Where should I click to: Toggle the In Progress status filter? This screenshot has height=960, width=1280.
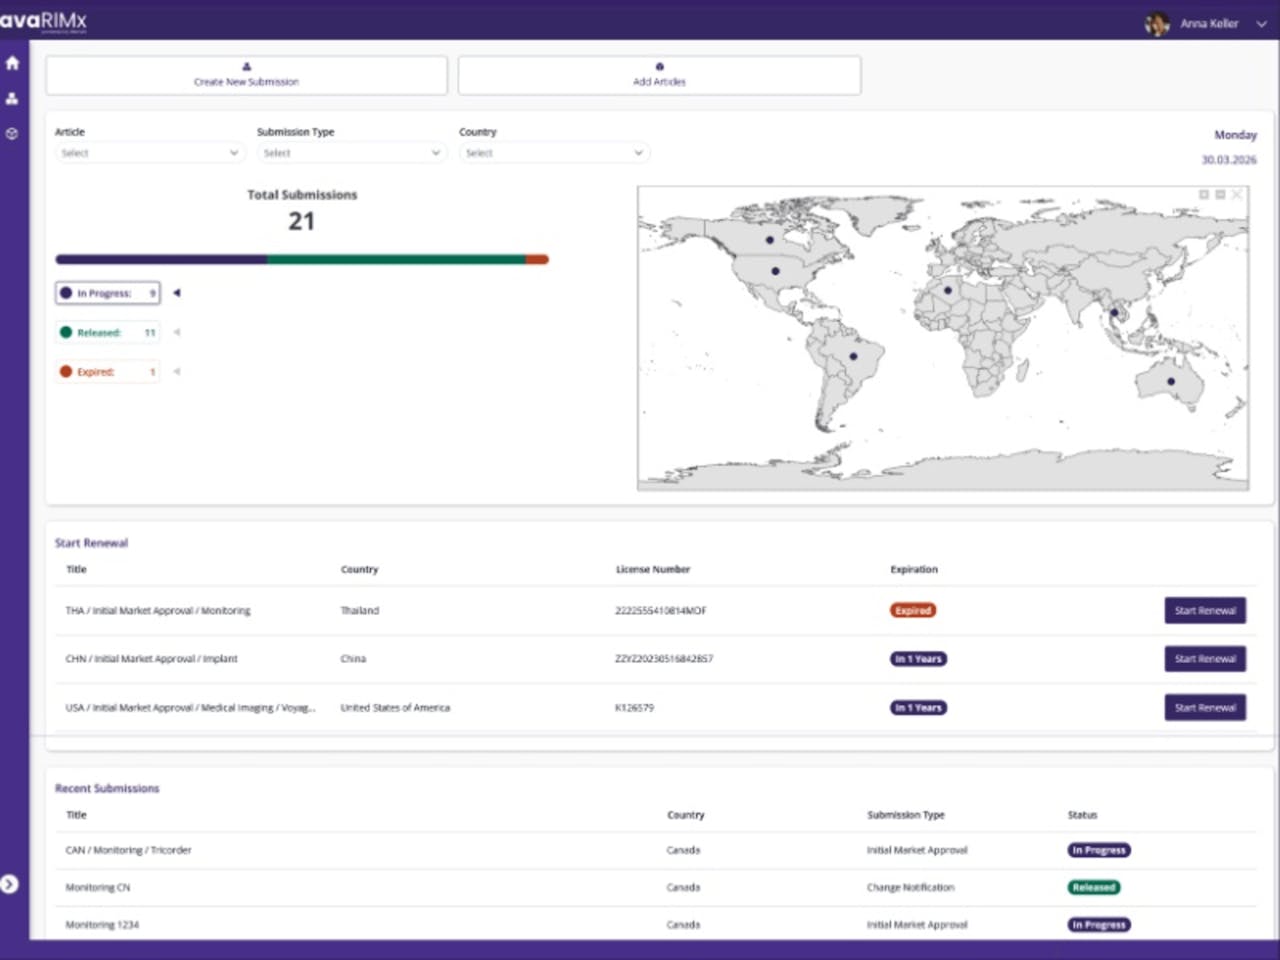[x=108, y=293]
